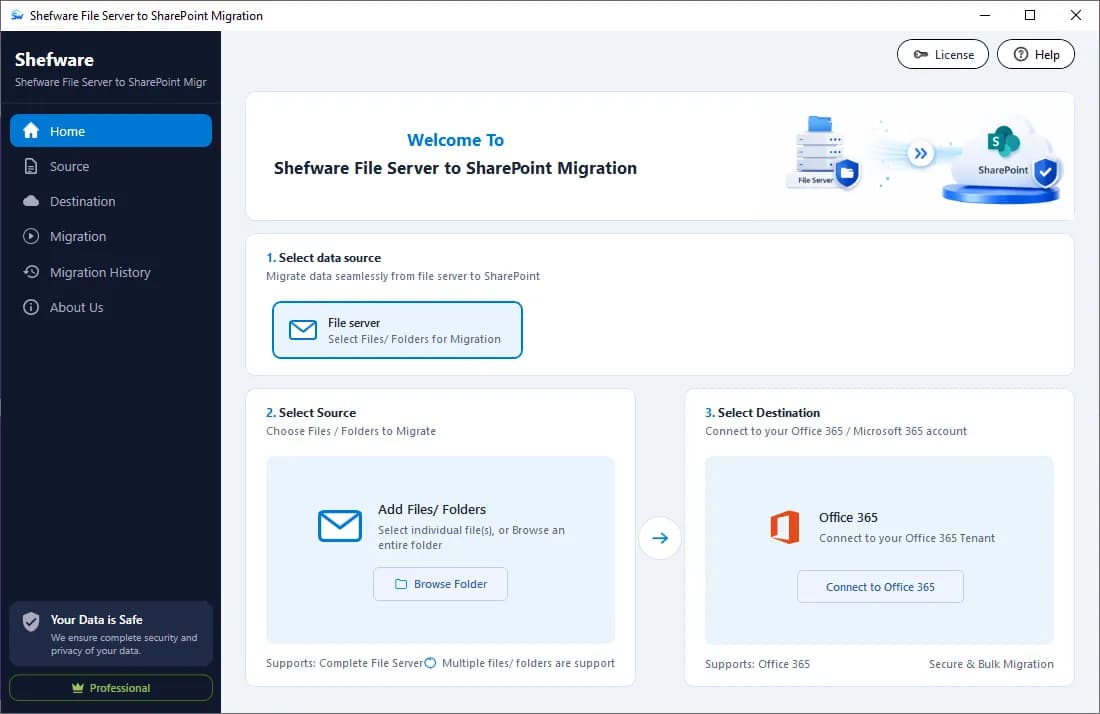Click the large envelope icon beside Add Files/ Folders
Viewport: 1100px width, 714px height.
340,525
